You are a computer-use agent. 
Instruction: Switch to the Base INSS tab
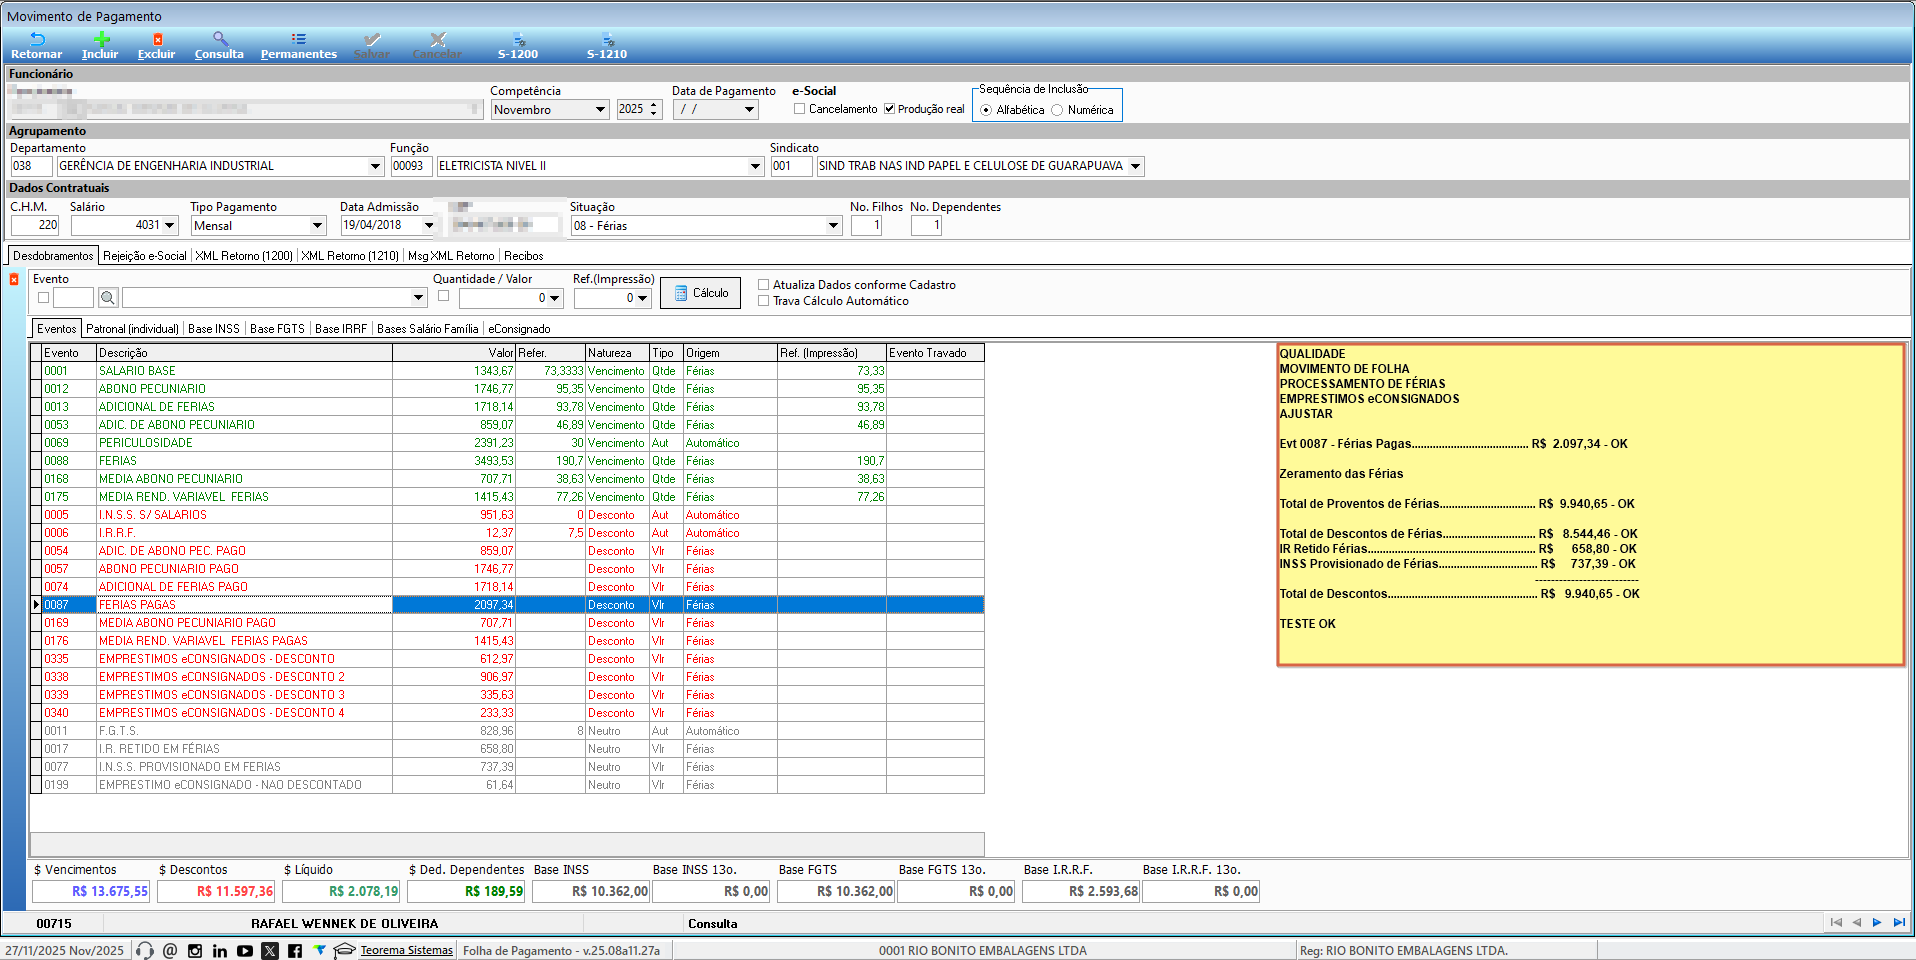pyautogui.click(x=214, y=329)
